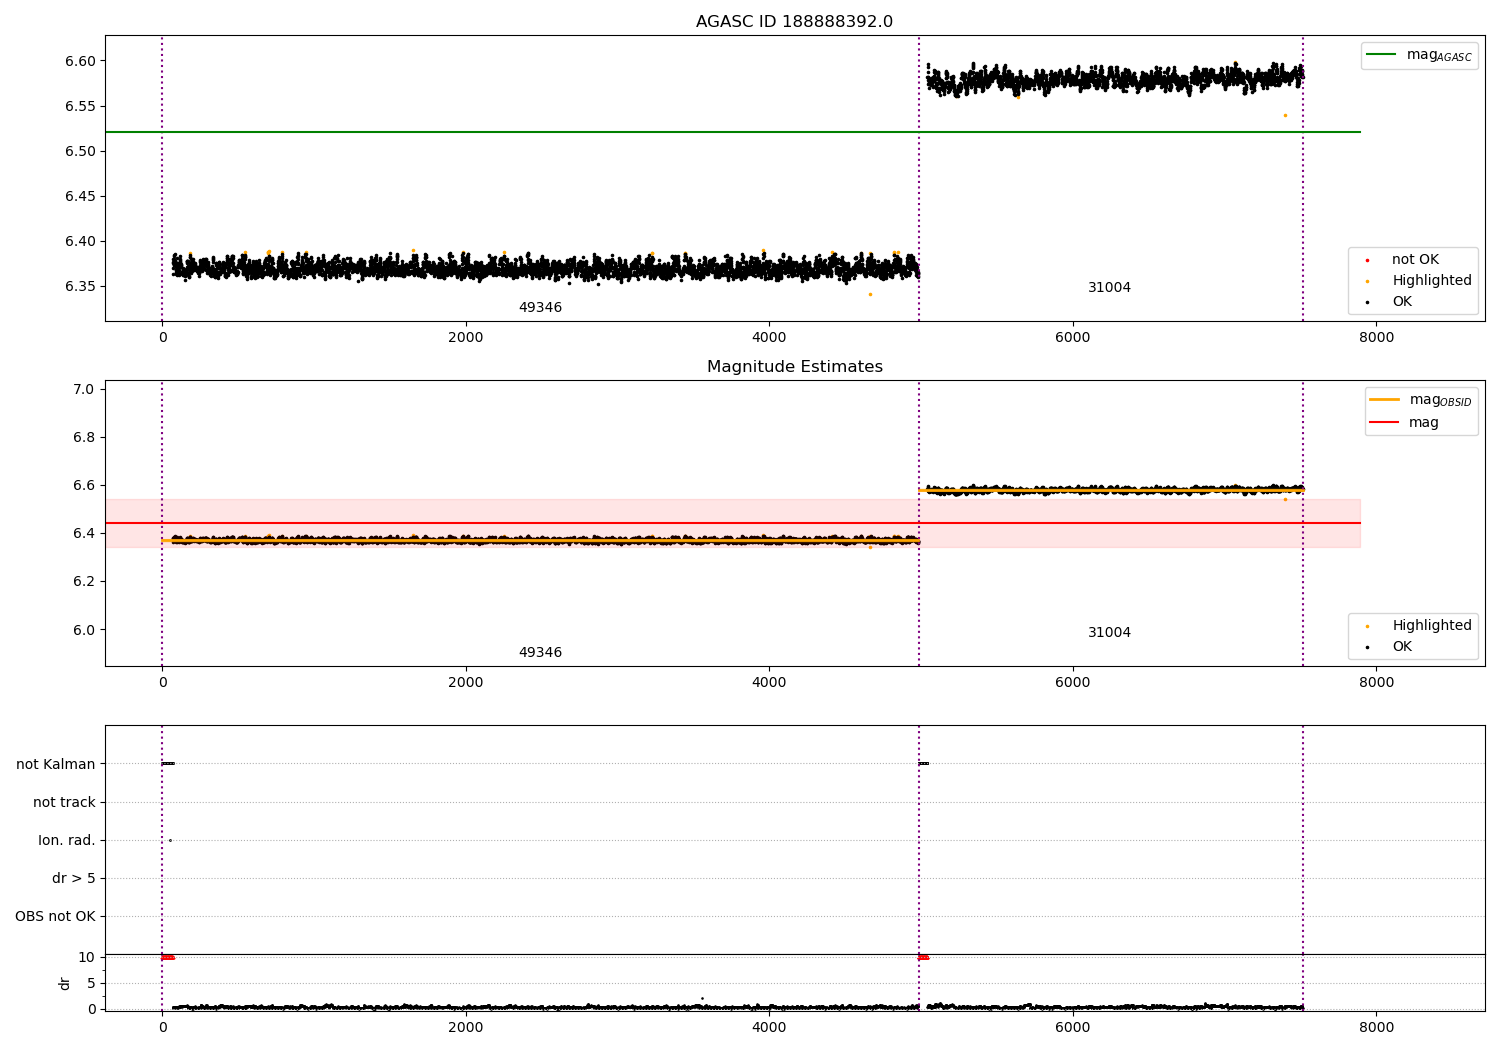Select "Highlighted" legend entry in top plot
This screenshot has height=1050, width=1500.
tap(1431, 281)
